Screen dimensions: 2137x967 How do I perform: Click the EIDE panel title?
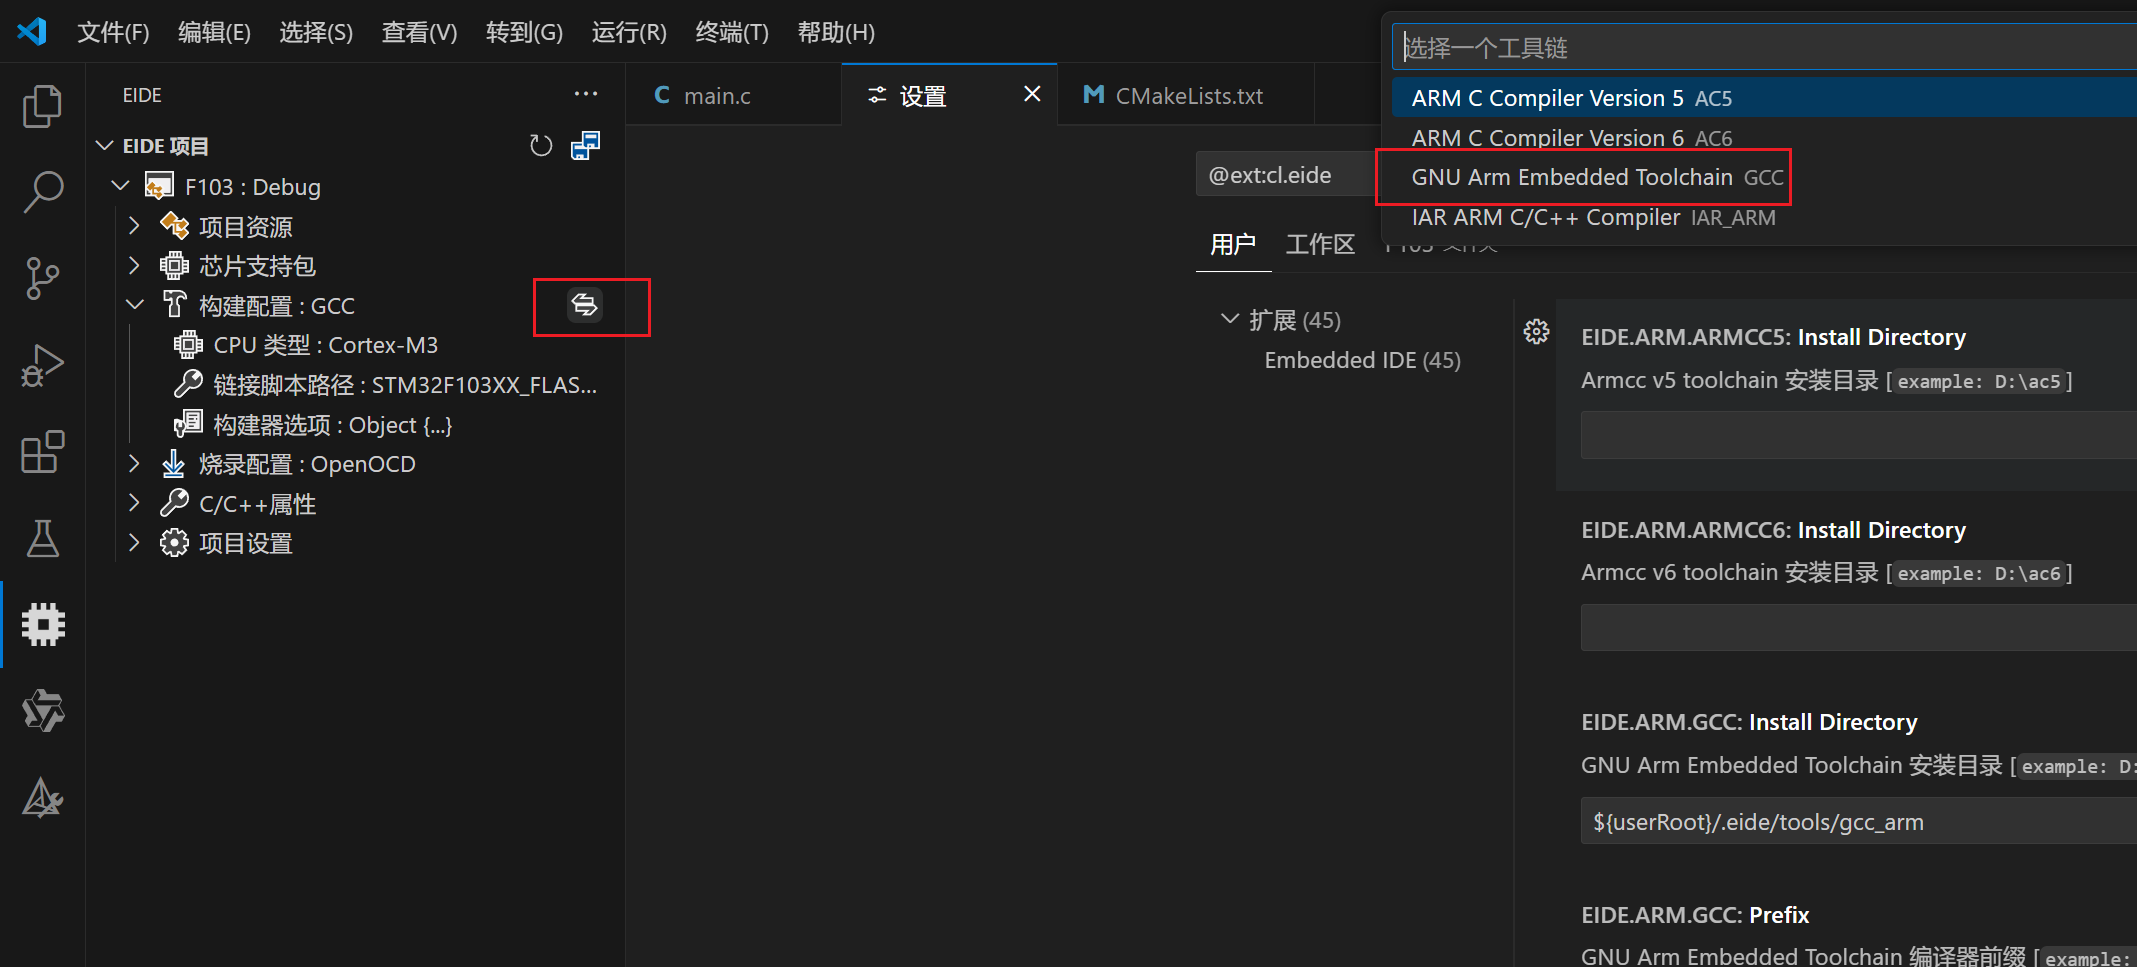point(142,95)
